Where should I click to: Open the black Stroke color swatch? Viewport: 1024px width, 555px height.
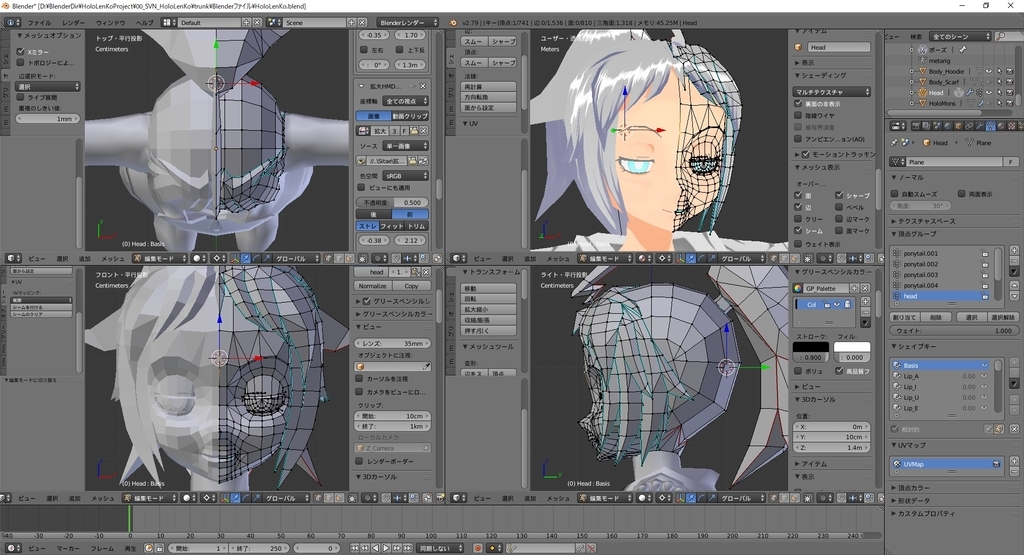[811, 347]
